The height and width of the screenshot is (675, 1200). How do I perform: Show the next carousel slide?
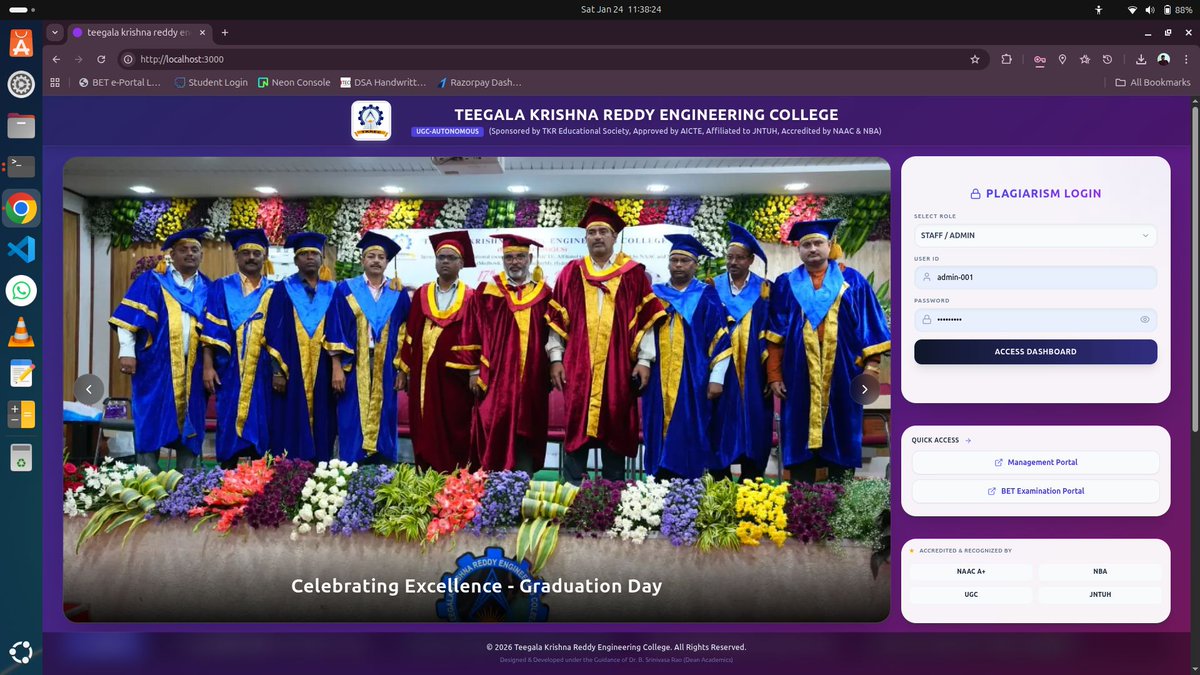pyautogui.click(x=865, y=389)
